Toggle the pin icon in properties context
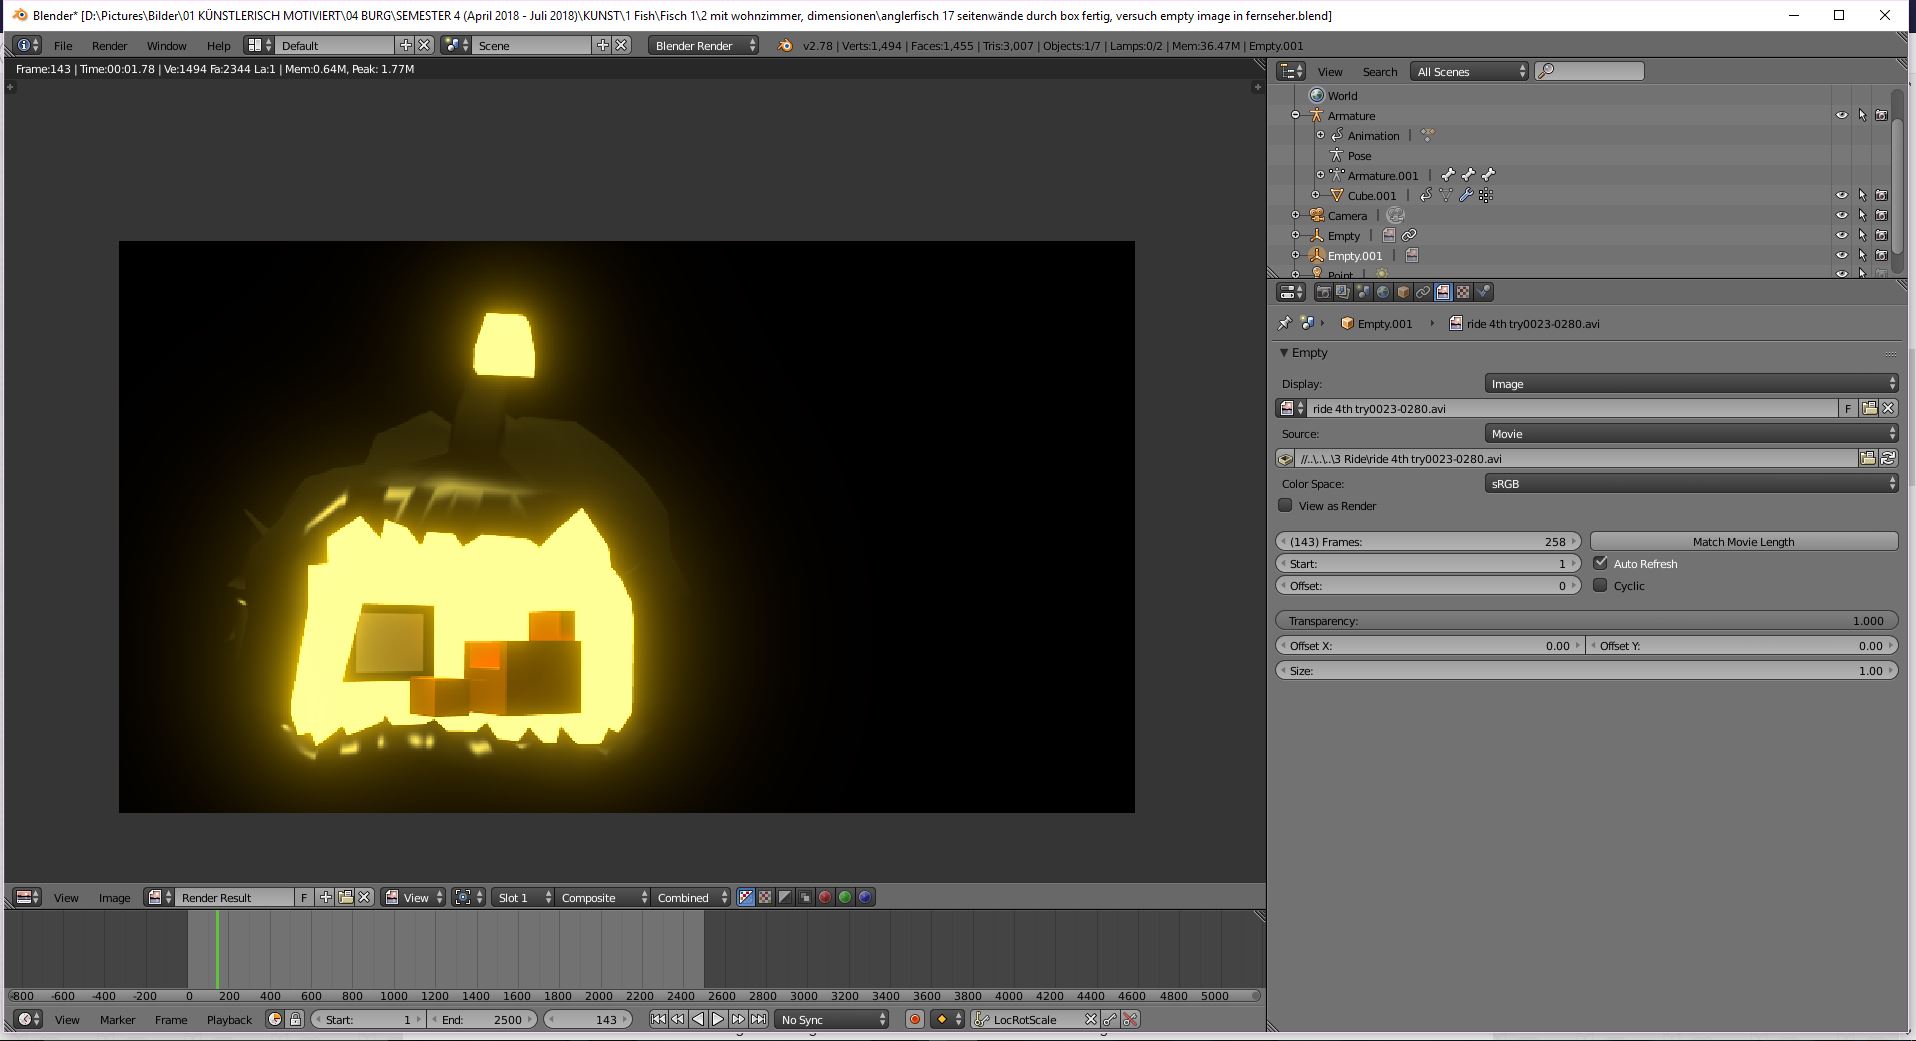Image resolution: width=1916 pixels, height=1041 pixels. pos(1285,323)
